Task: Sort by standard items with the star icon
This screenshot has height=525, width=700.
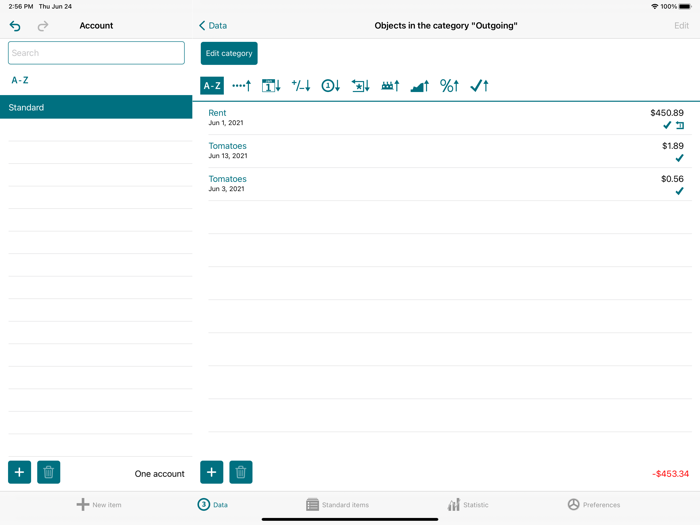Action: point(360,85)
